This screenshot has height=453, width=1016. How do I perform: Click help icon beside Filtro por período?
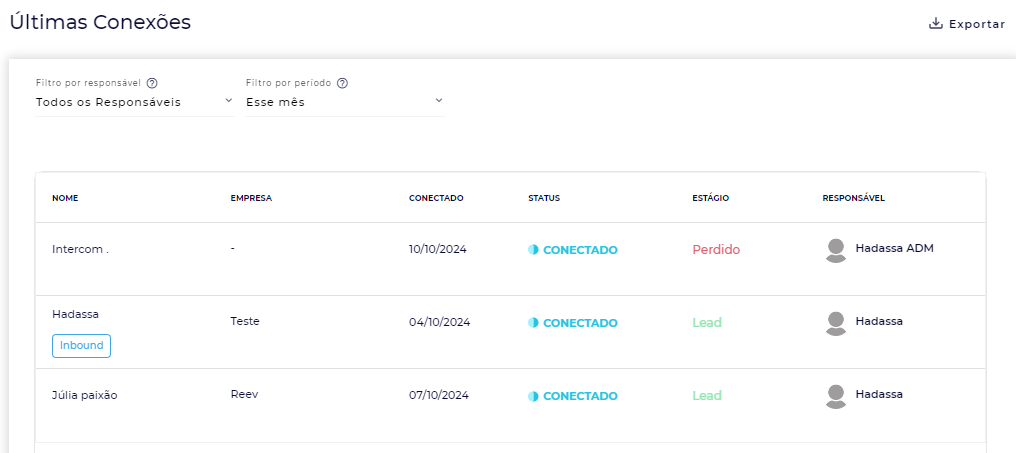[x=342, y=83]
